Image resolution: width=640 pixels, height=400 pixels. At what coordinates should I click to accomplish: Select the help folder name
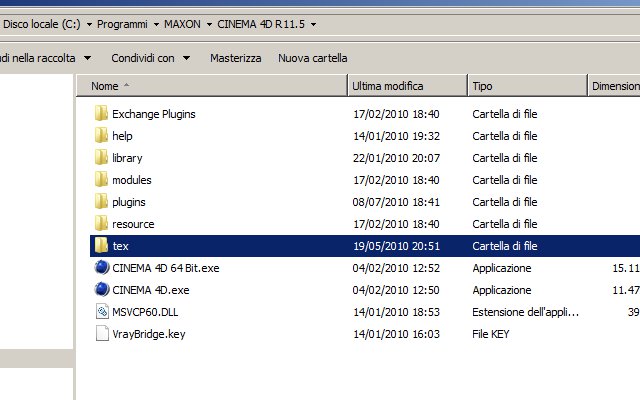pyautogui.click(x=122, y=136)
